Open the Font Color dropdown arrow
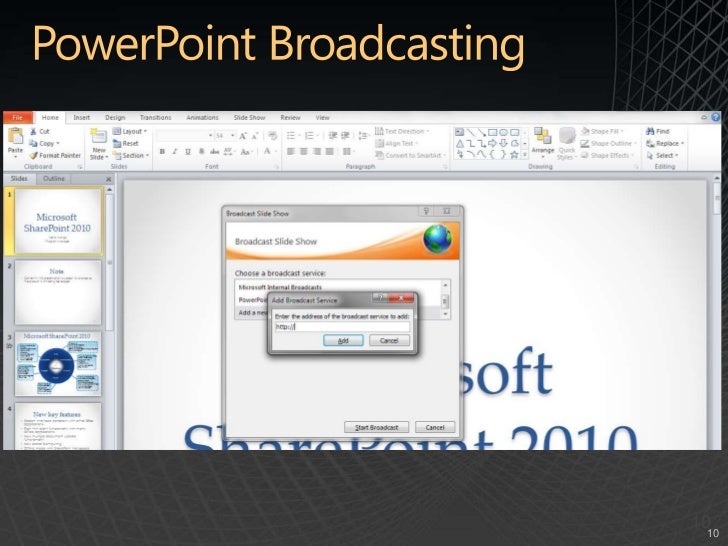This screenshot has height=546, width=728. pos(275,151)
